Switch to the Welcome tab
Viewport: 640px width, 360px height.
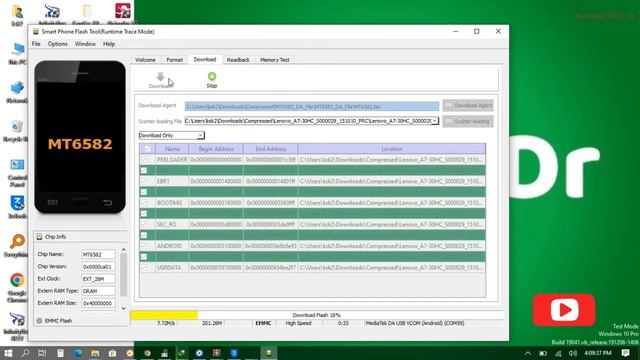point(145,60)
